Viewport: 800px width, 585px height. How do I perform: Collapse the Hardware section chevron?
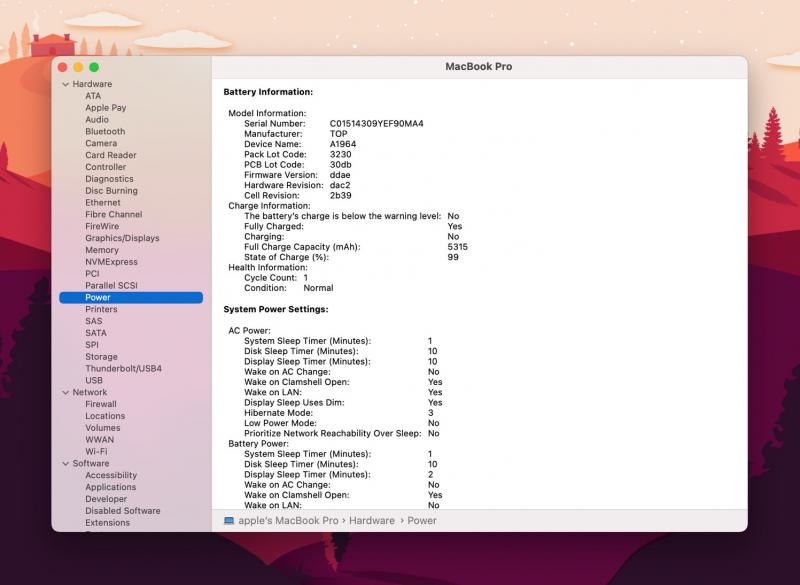[x=66, y=84]
